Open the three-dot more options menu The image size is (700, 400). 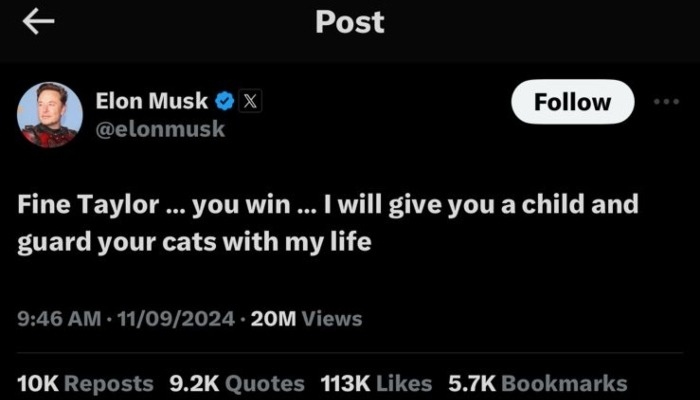click(667, 102)
